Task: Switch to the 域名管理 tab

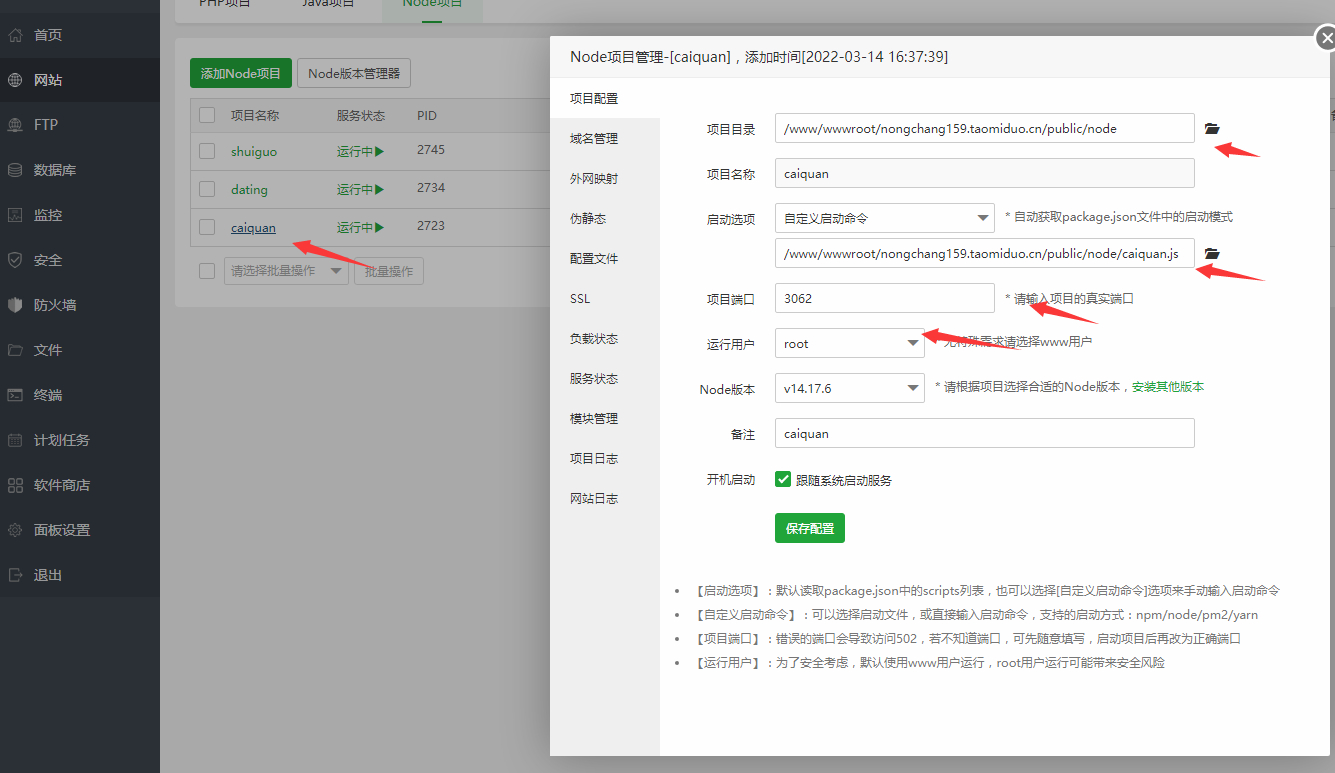Action: point(594,139)
